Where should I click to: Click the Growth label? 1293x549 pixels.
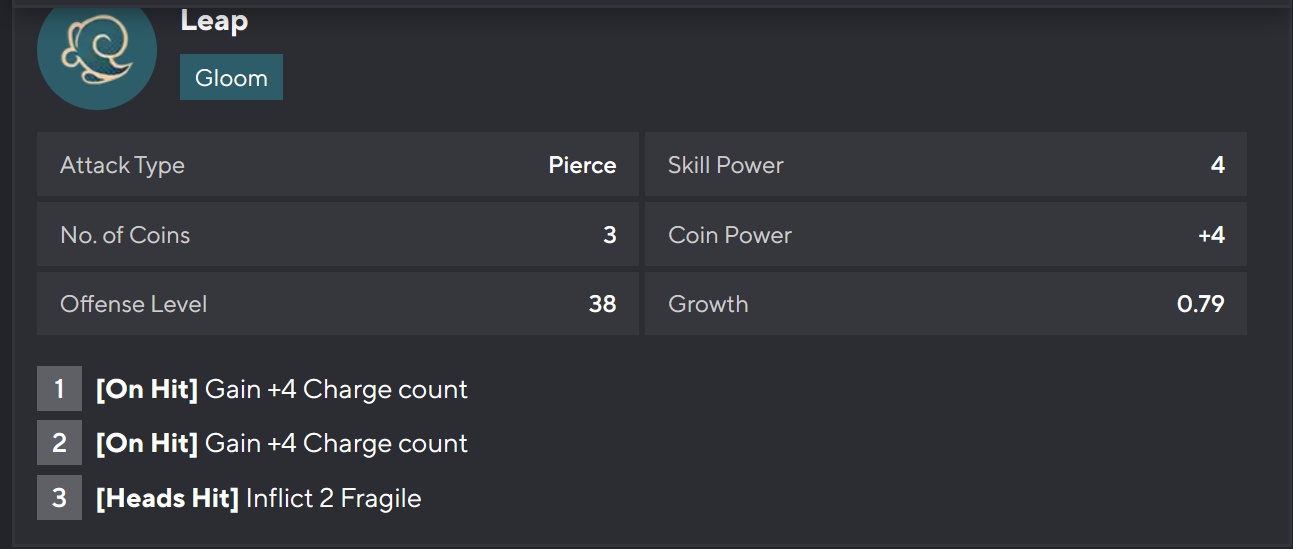[708, 304]
